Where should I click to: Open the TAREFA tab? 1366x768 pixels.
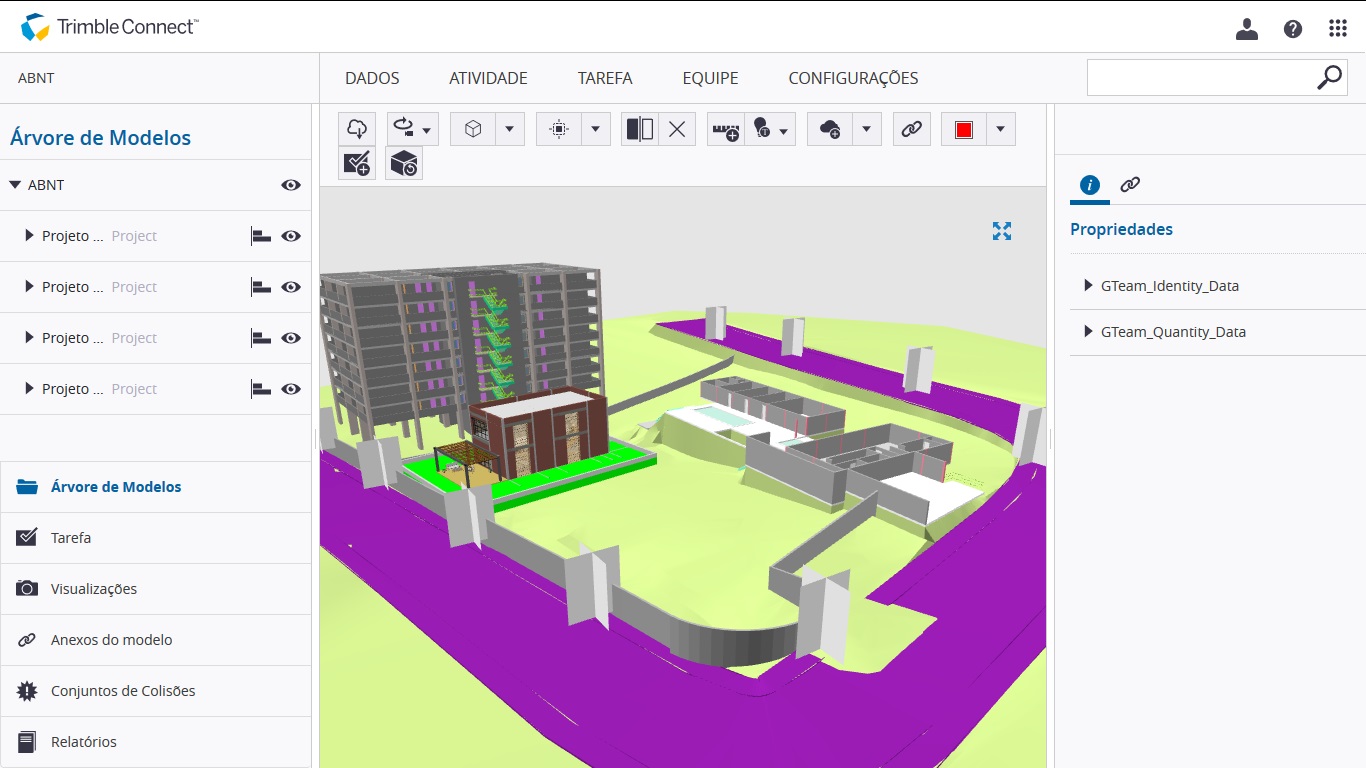[x=605, y=78]
